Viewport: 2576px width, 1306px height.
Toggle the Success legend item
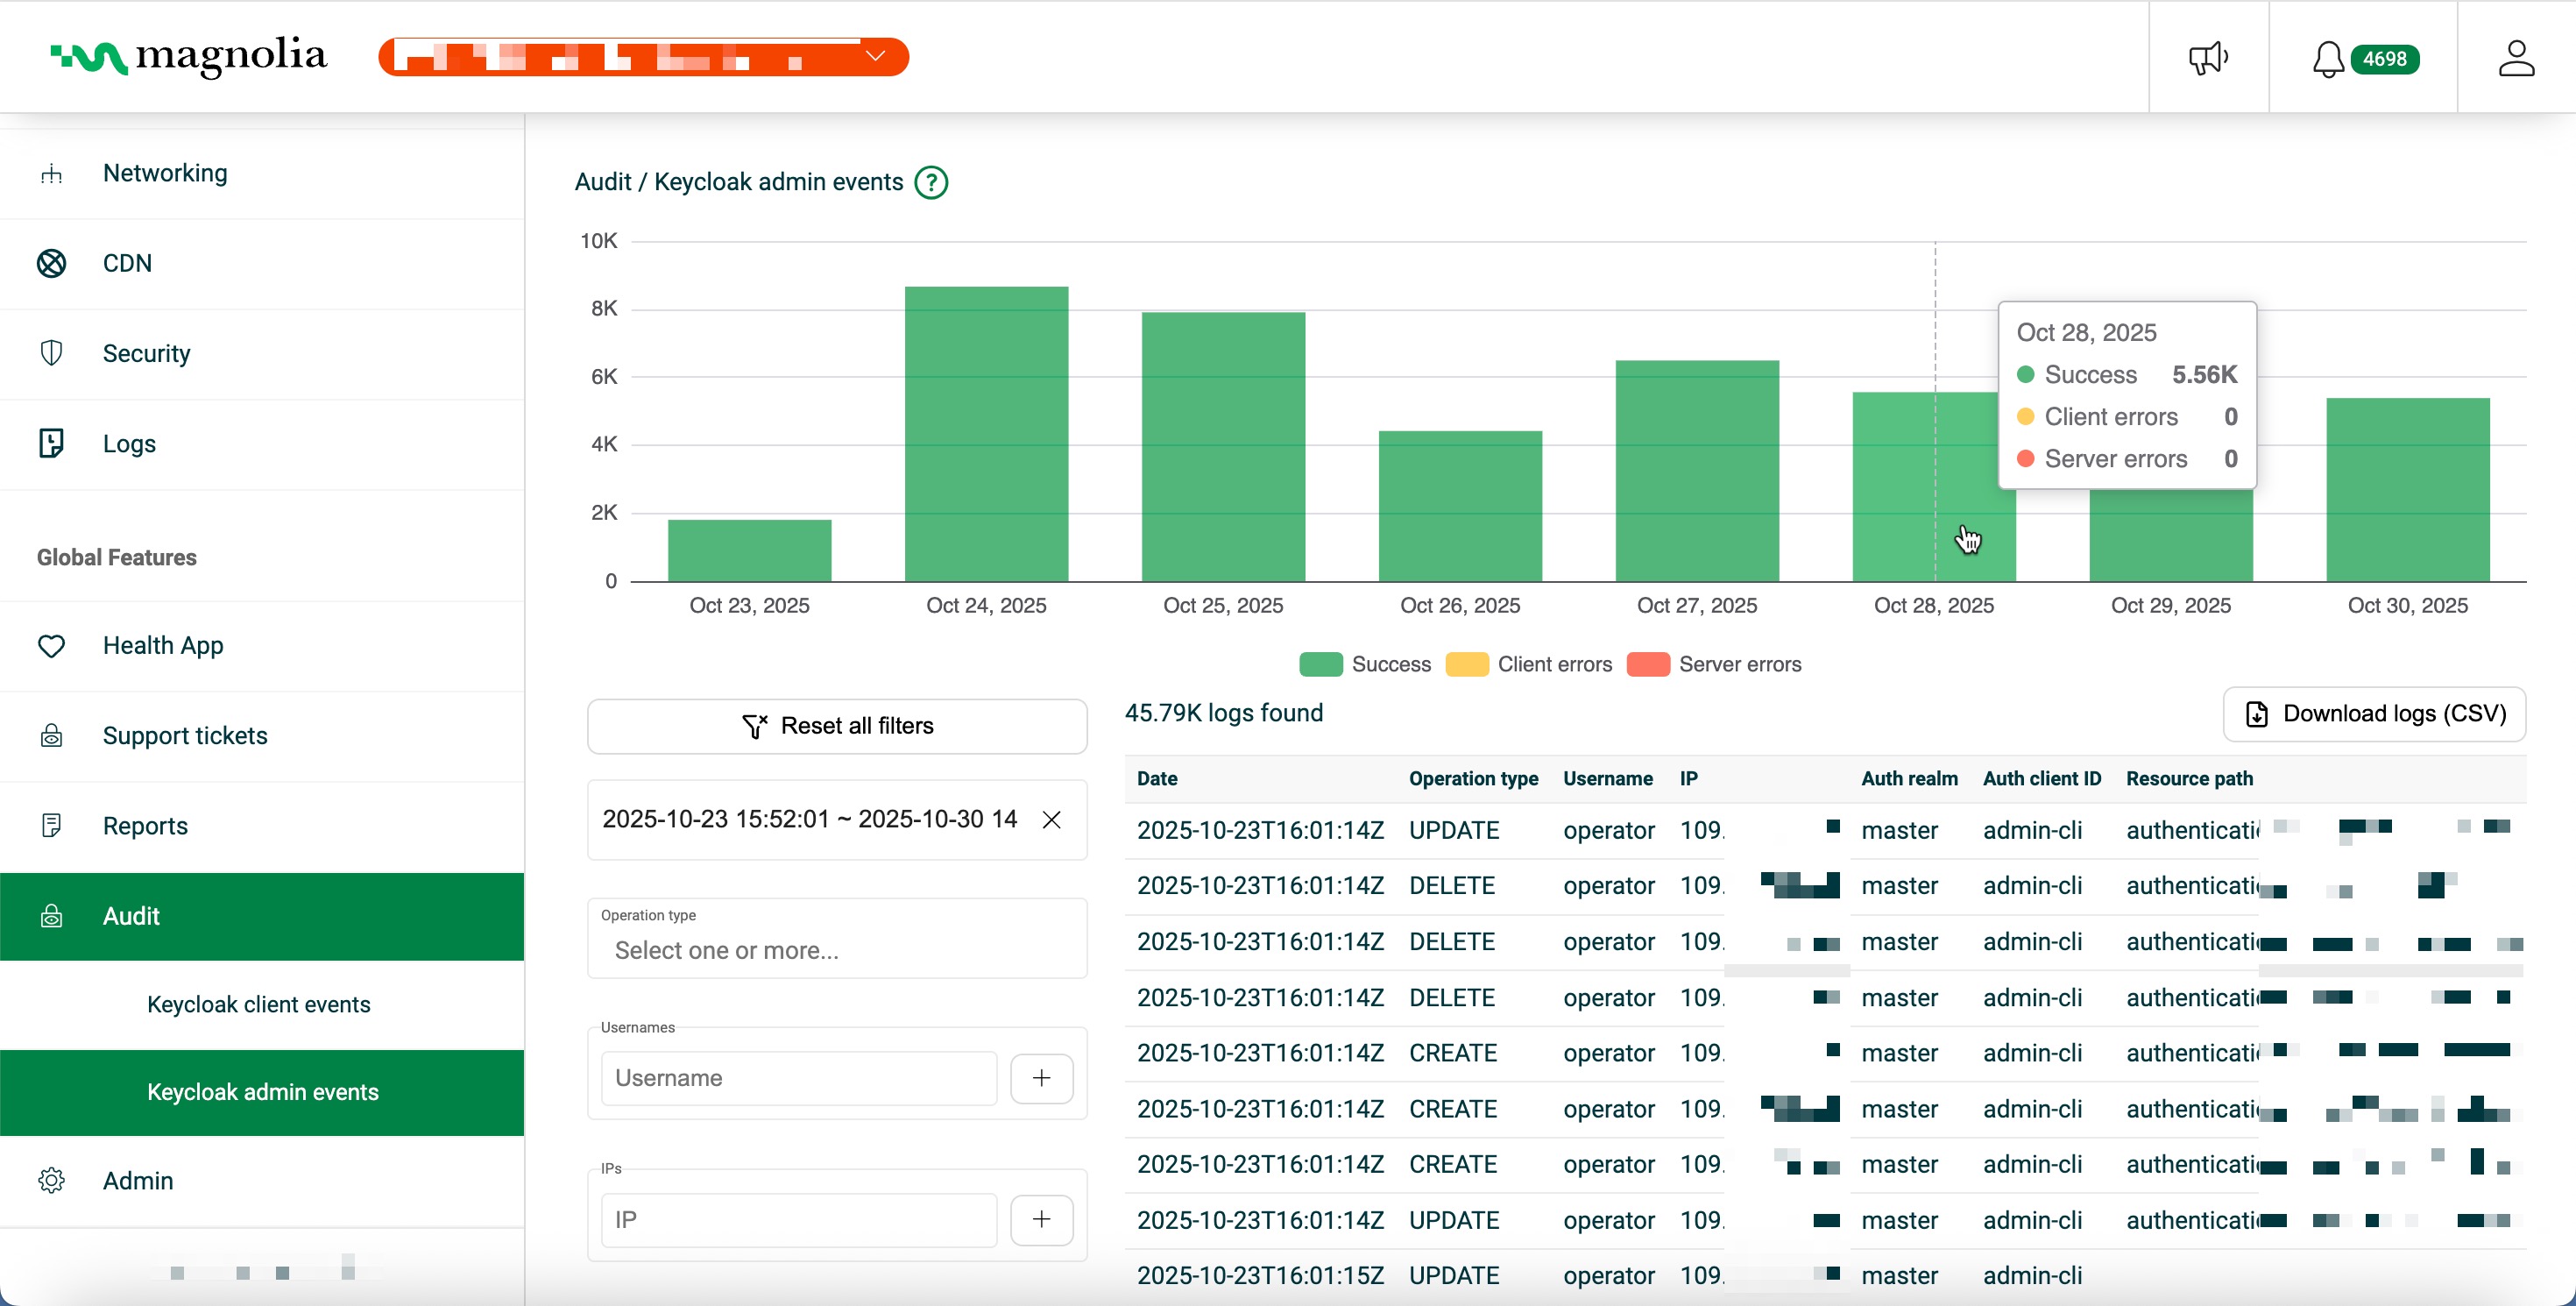coord(1366,664)
